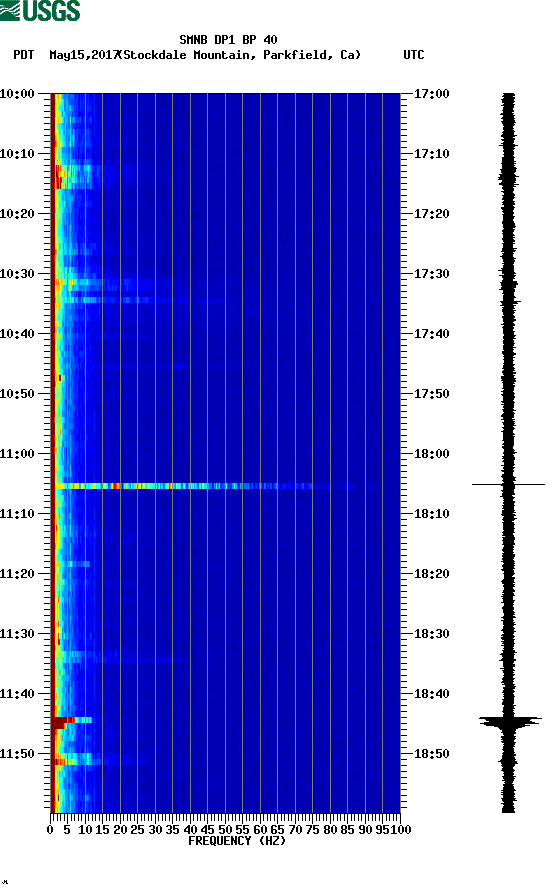Click the '17:10' UTC time label
This screenshot has height=893, width=552.
(x=431, y=154)
